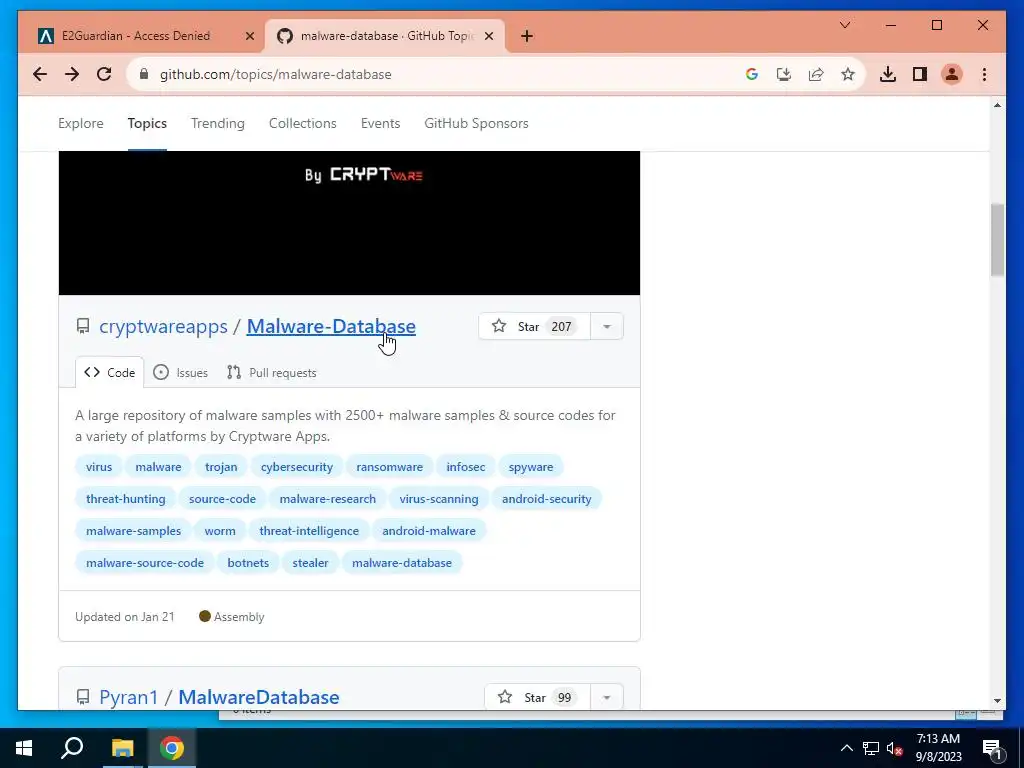This screenshot has height=768, width=1024.
Task: Click the lock icon in the address bar
Action: [144, 74]
